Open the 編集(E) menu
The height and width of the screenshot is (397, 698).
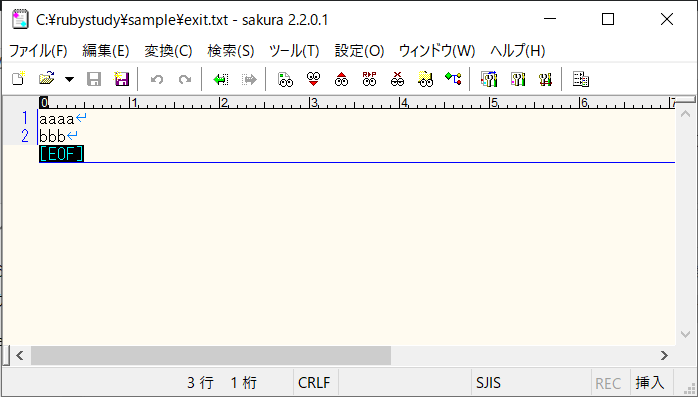pos(106,51)
